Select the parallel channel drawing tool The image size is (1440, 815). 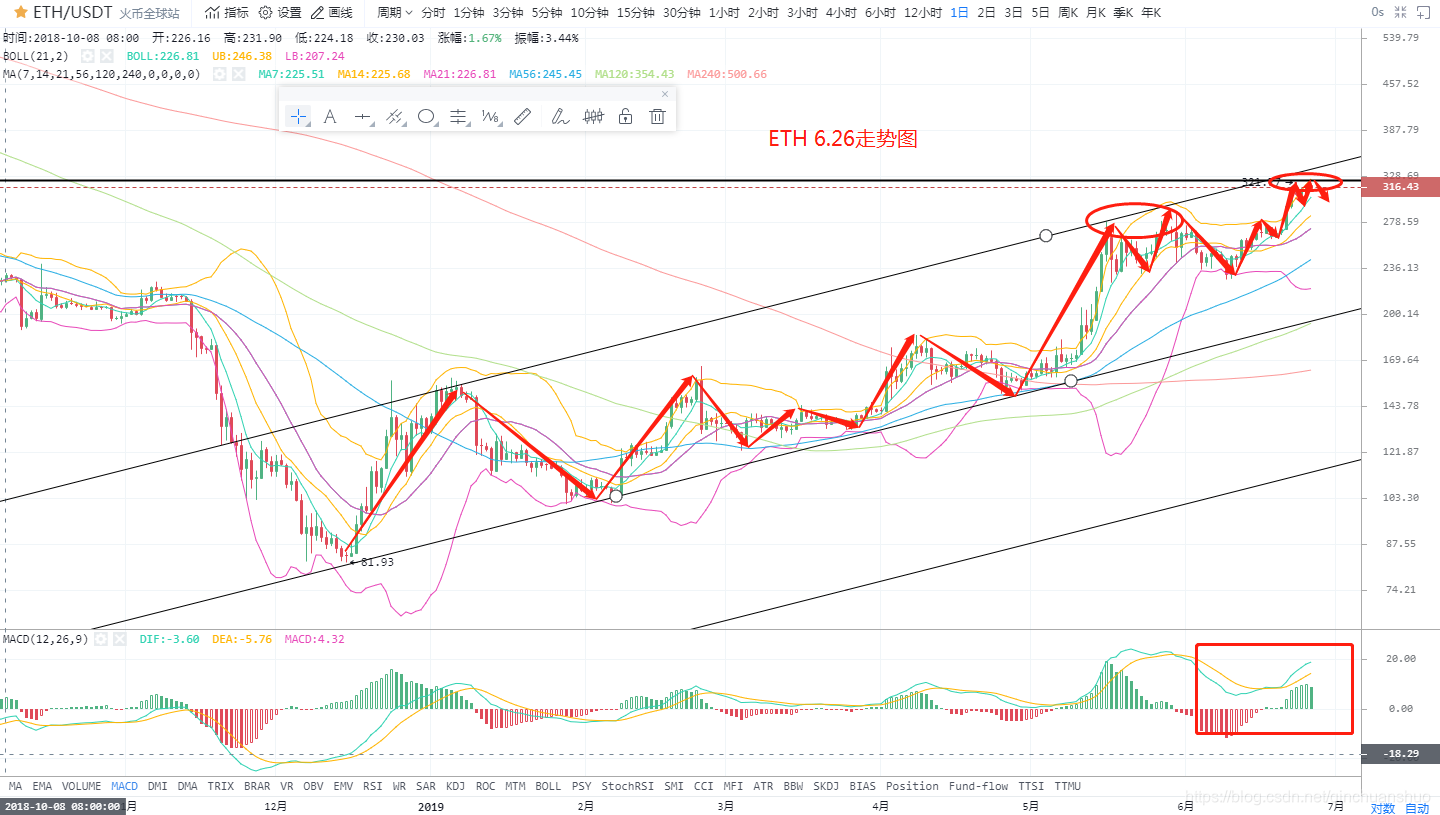(x=395, y=117)
